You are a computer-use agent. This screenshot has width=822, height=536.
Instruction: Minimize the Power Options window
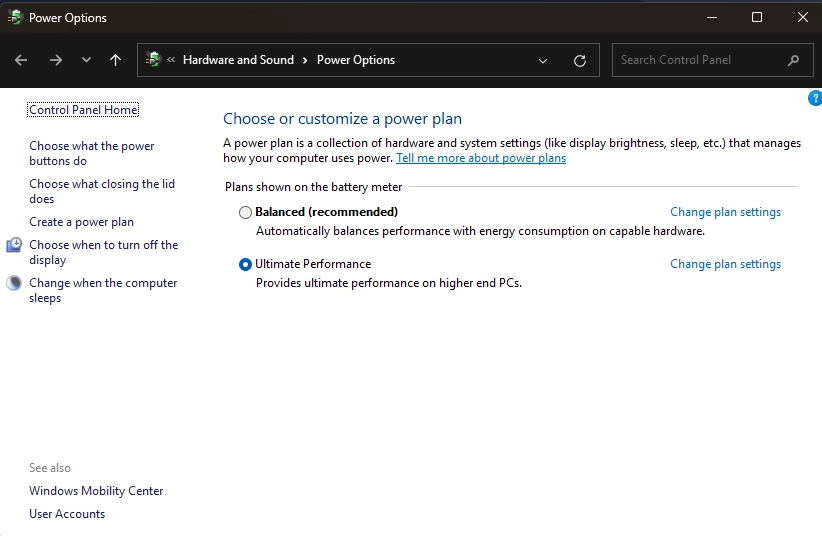(712, 17)
